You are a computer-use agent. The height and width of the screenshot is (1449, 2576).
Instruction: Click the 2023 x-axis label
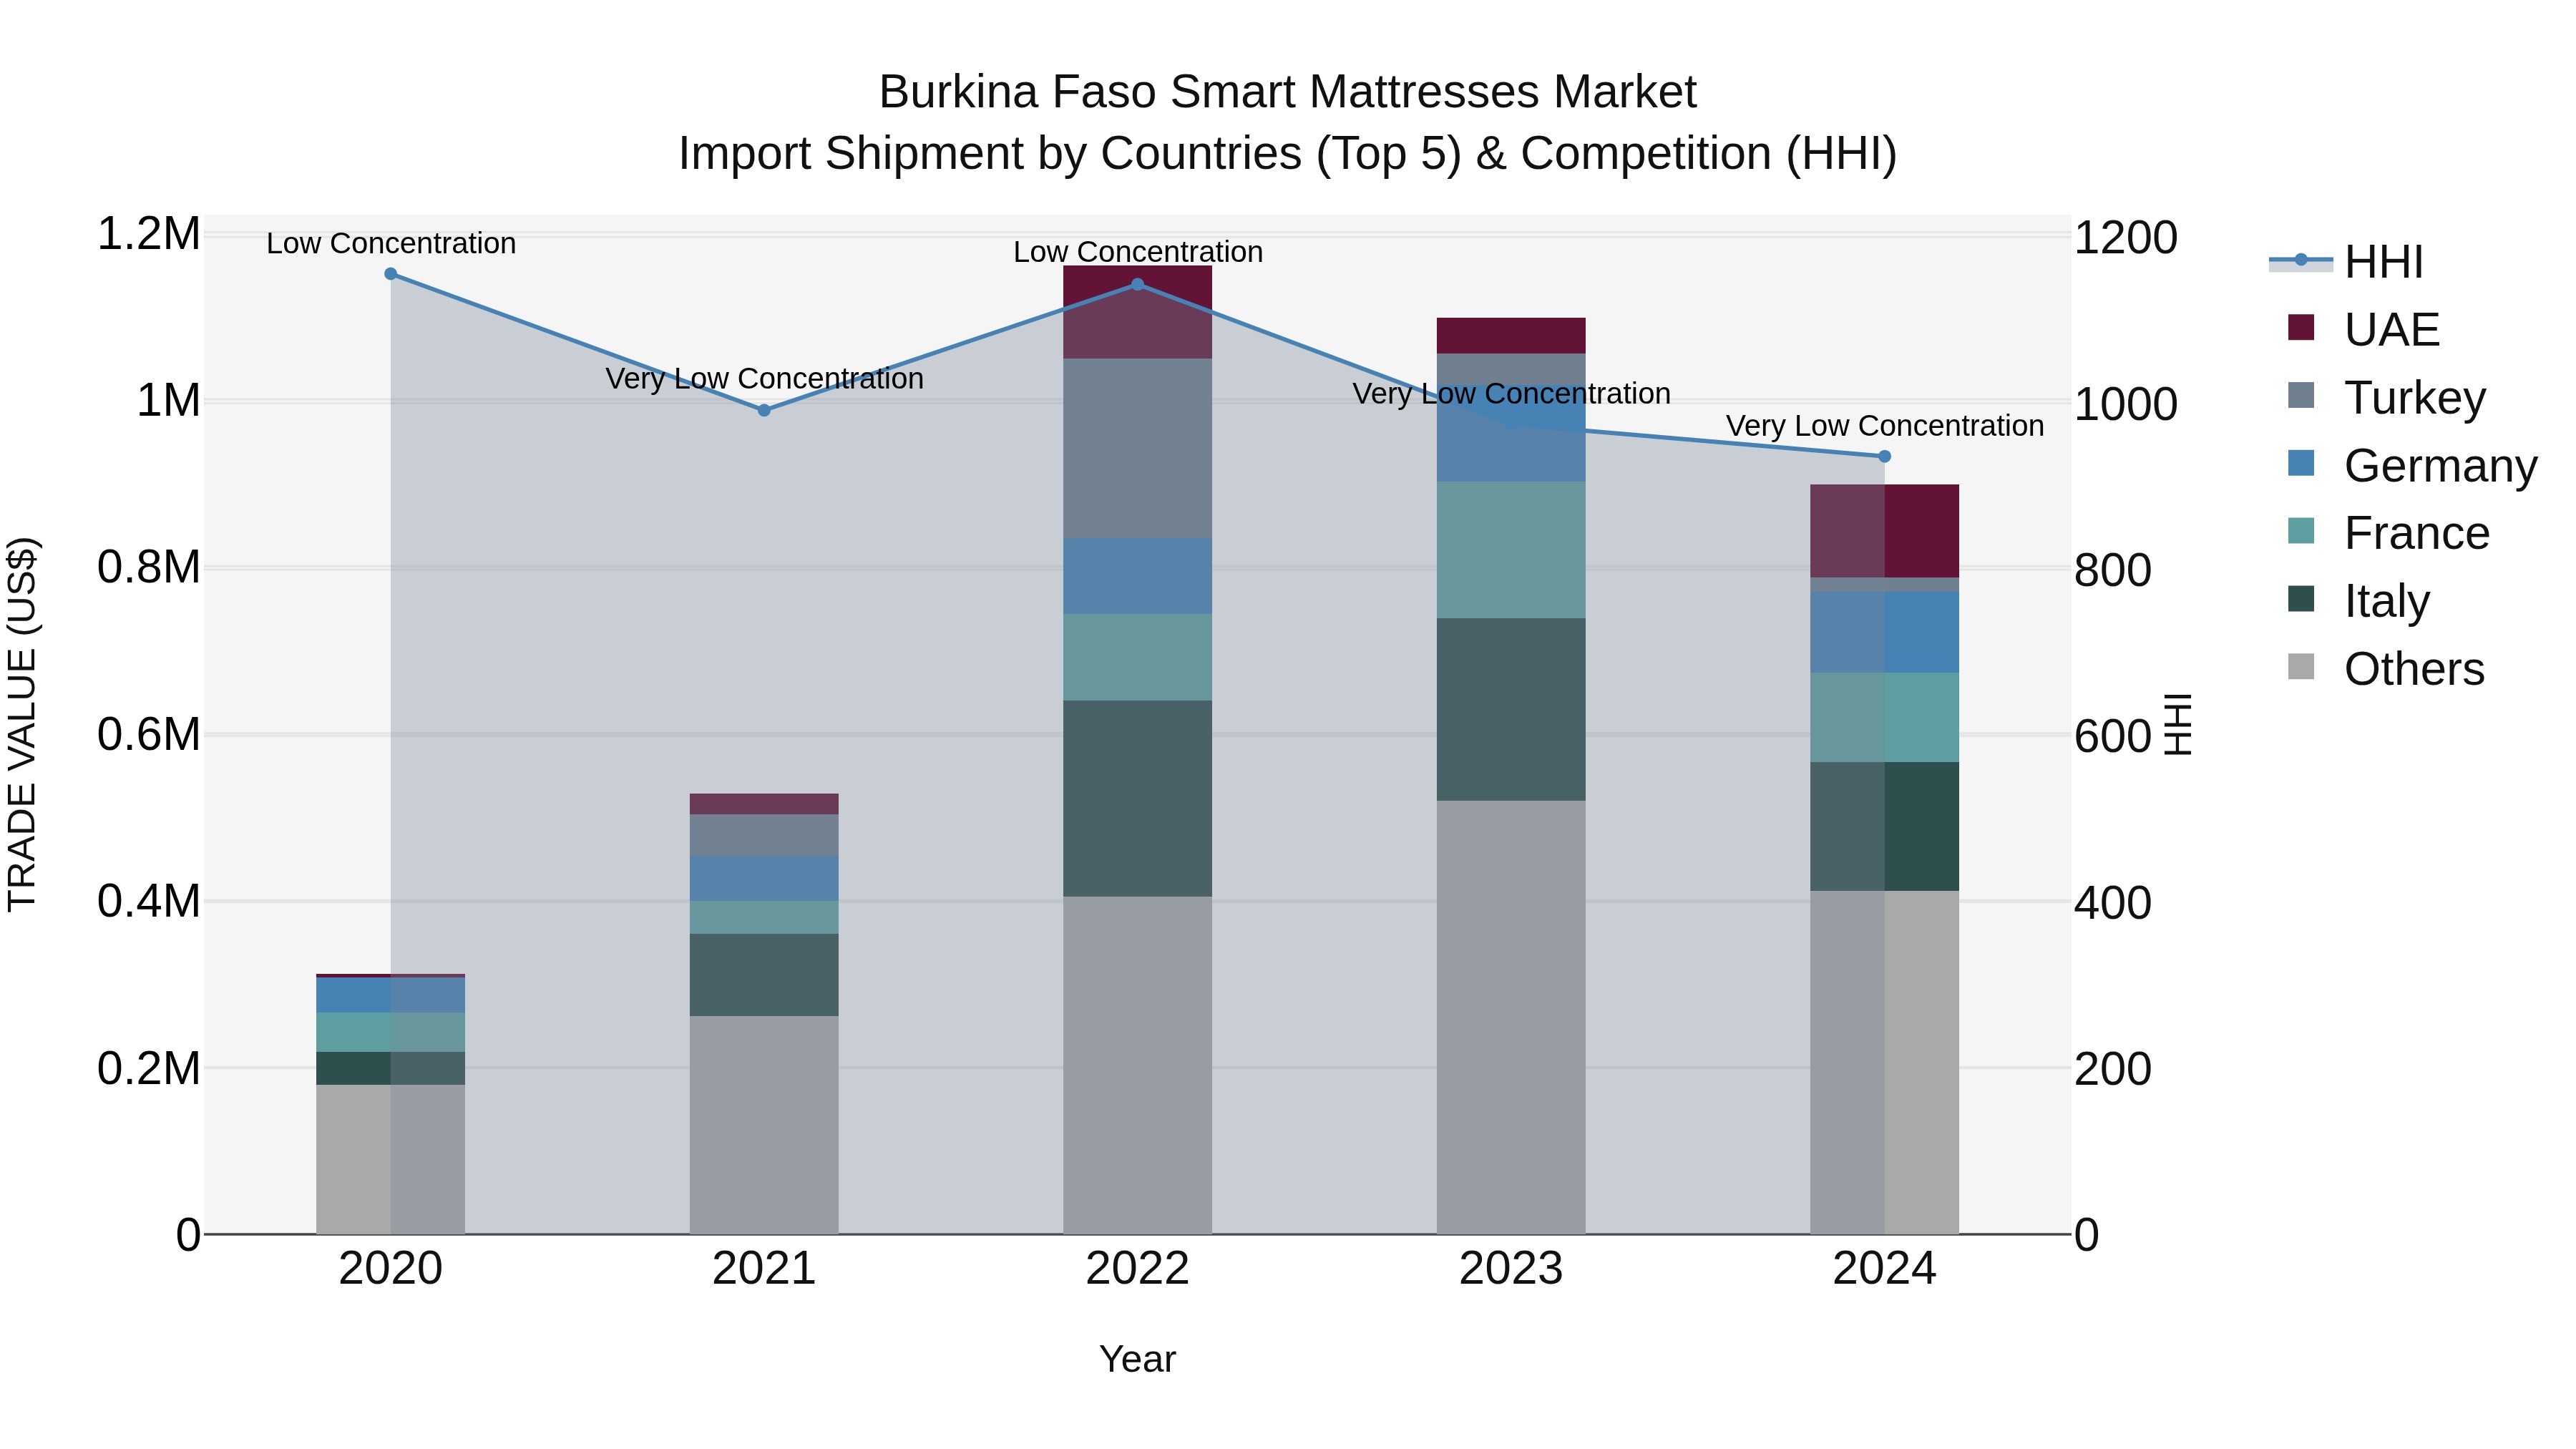(1511, 1269)
